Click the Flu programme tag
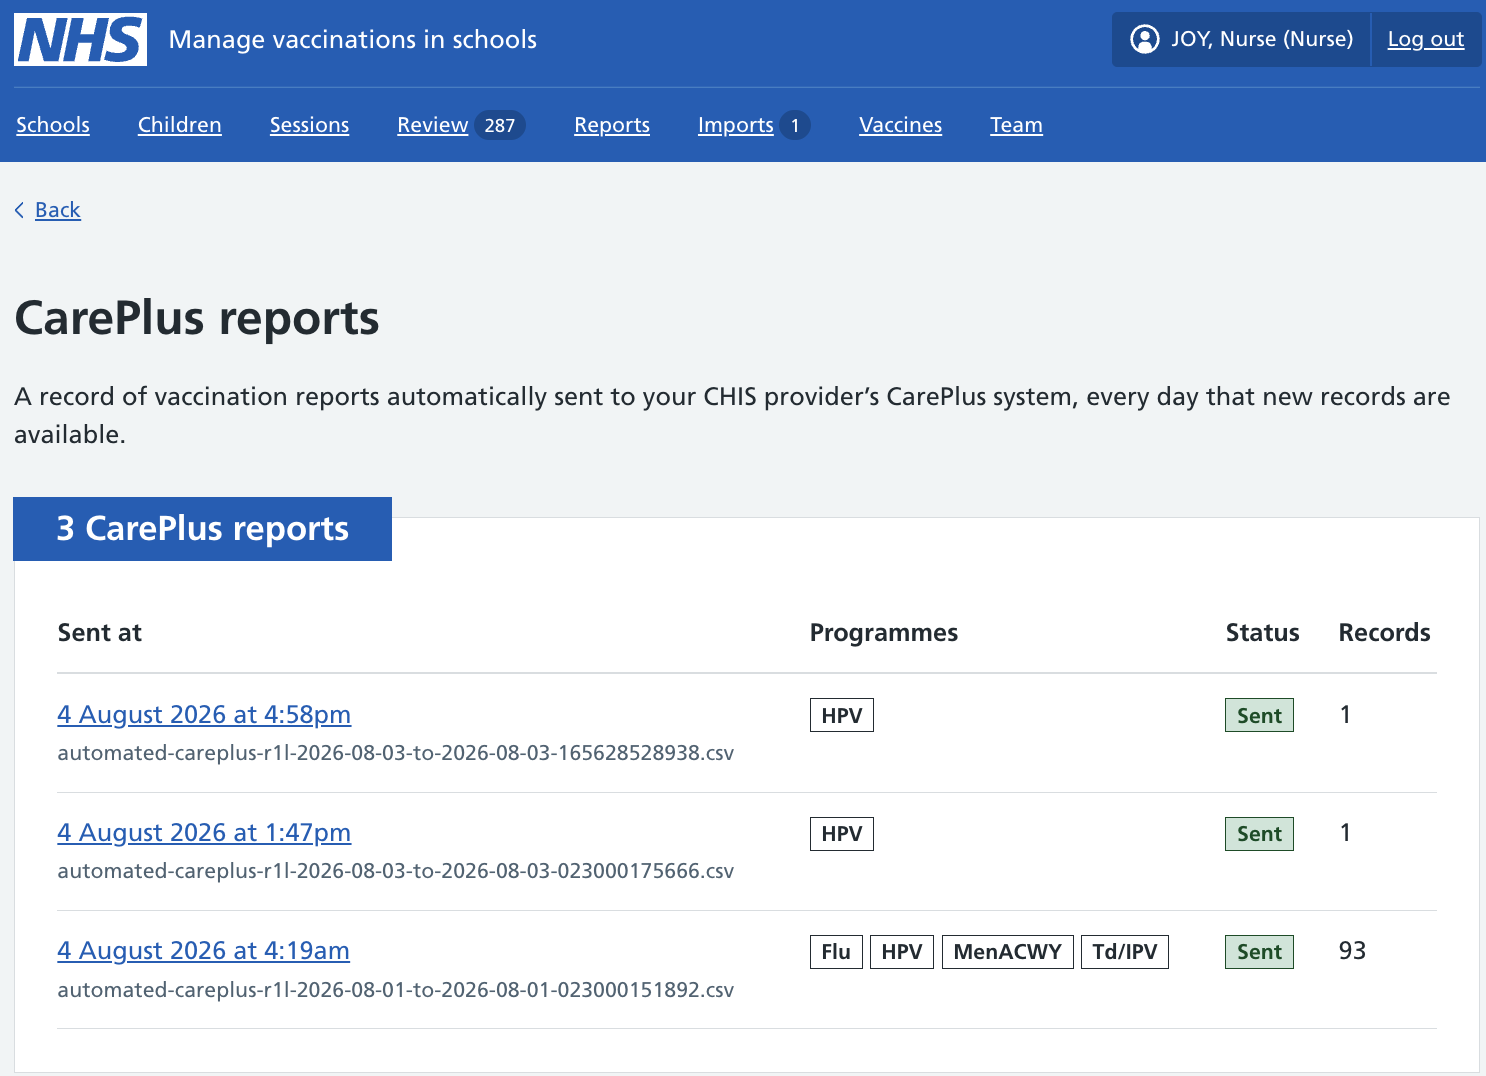 point(836,952)
